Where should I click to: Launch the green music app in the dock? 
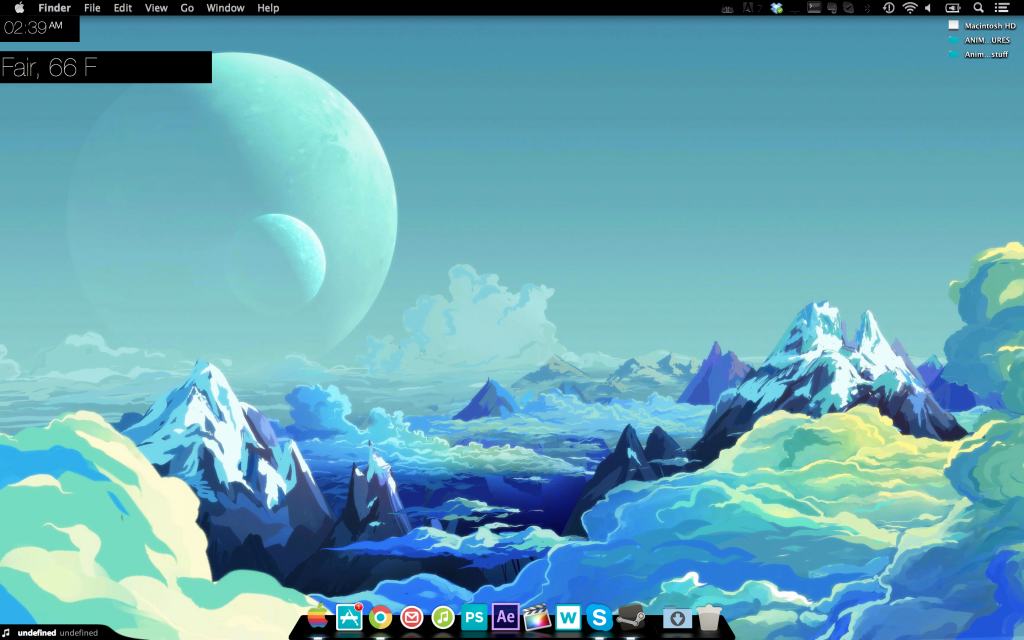[443, 617]
